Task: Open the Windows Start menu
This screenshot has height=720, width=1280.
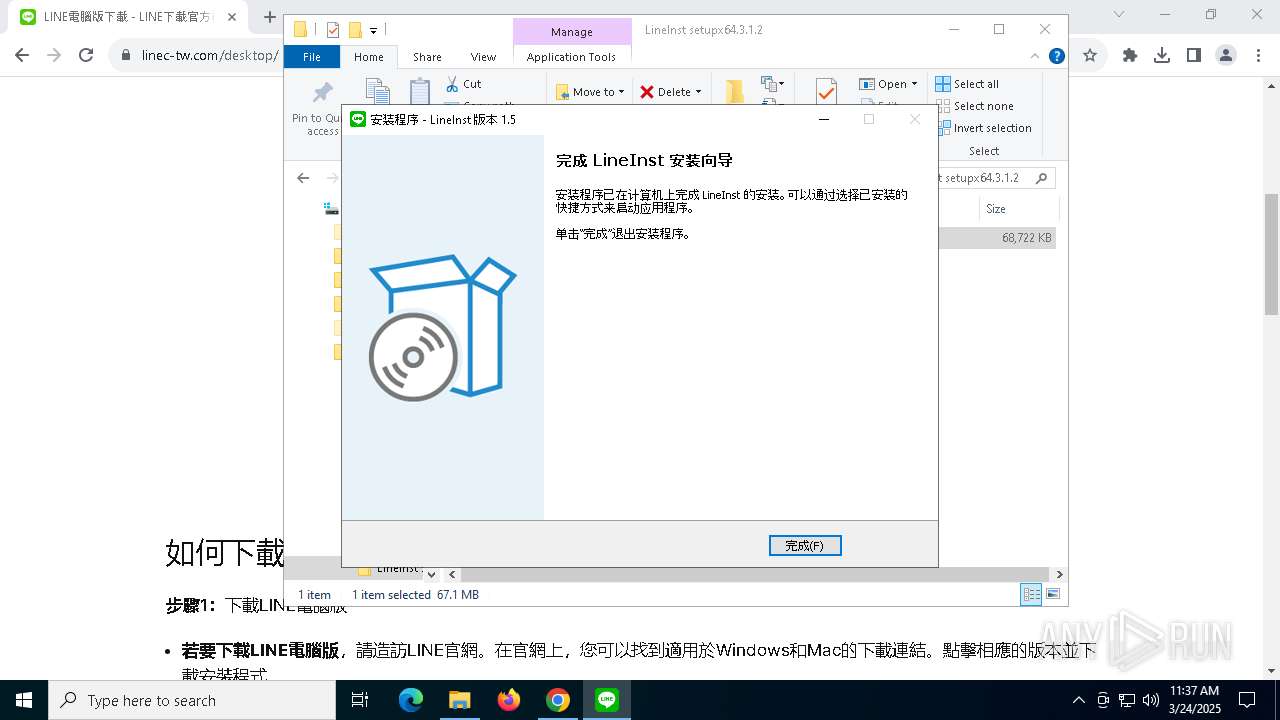Action: click(x=24, y=700)
